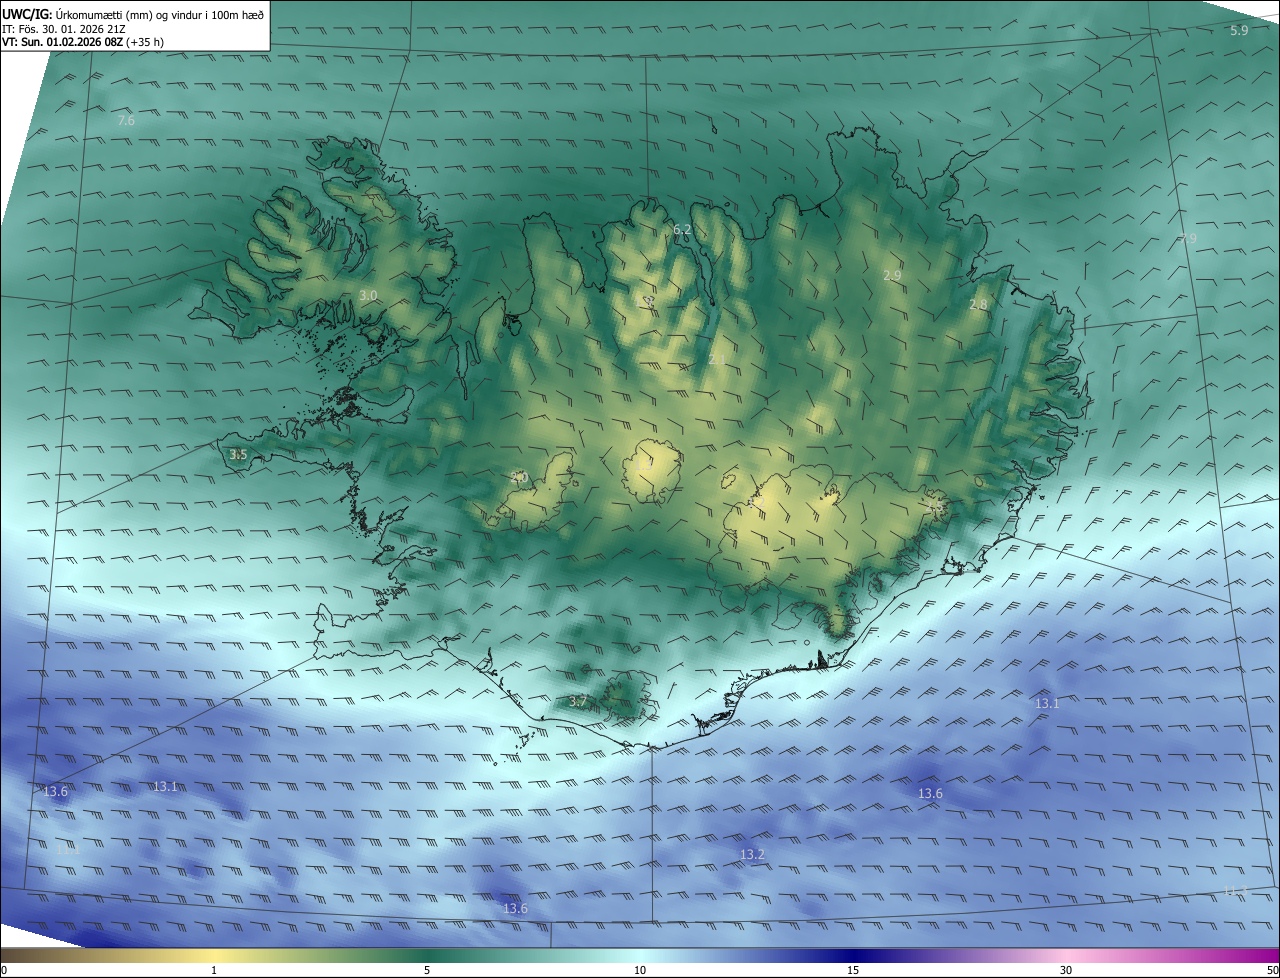This screenshot has height=978, width=1280.
Task: Click the map title 'Úrkomumætti (mm) og vindur' line
Action: click(133, 14)
